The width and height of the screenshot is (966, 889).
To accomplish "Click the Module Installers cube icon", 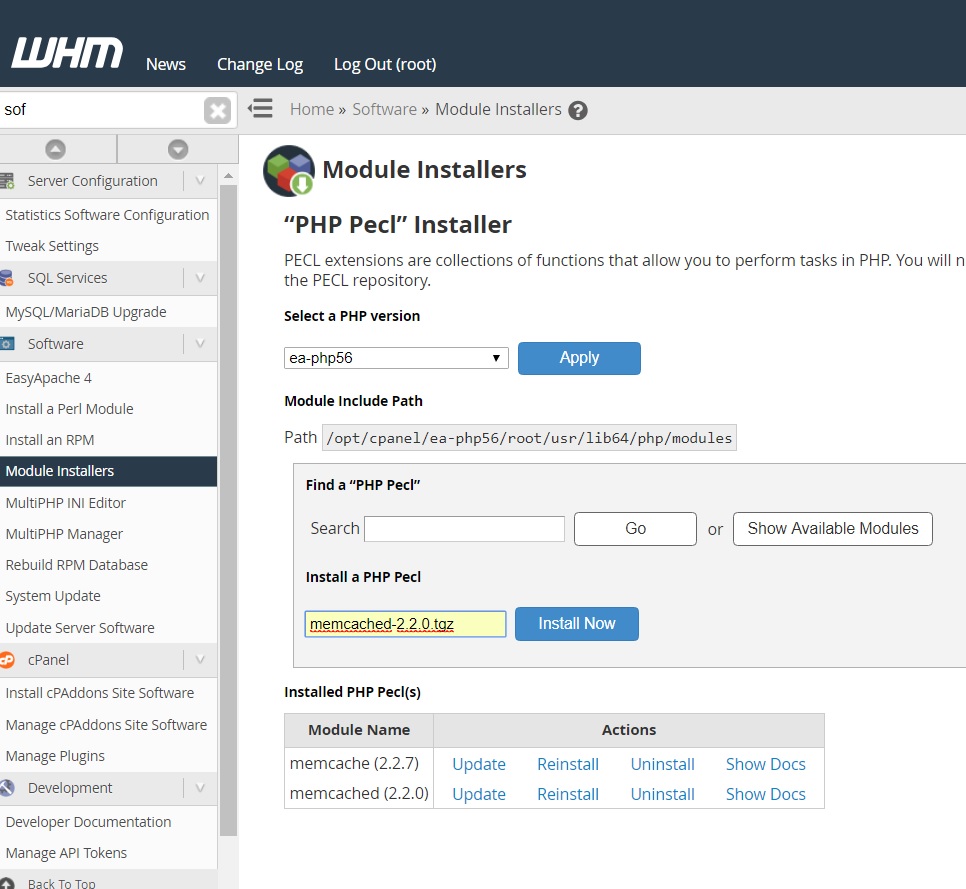I will coord(289,171).
